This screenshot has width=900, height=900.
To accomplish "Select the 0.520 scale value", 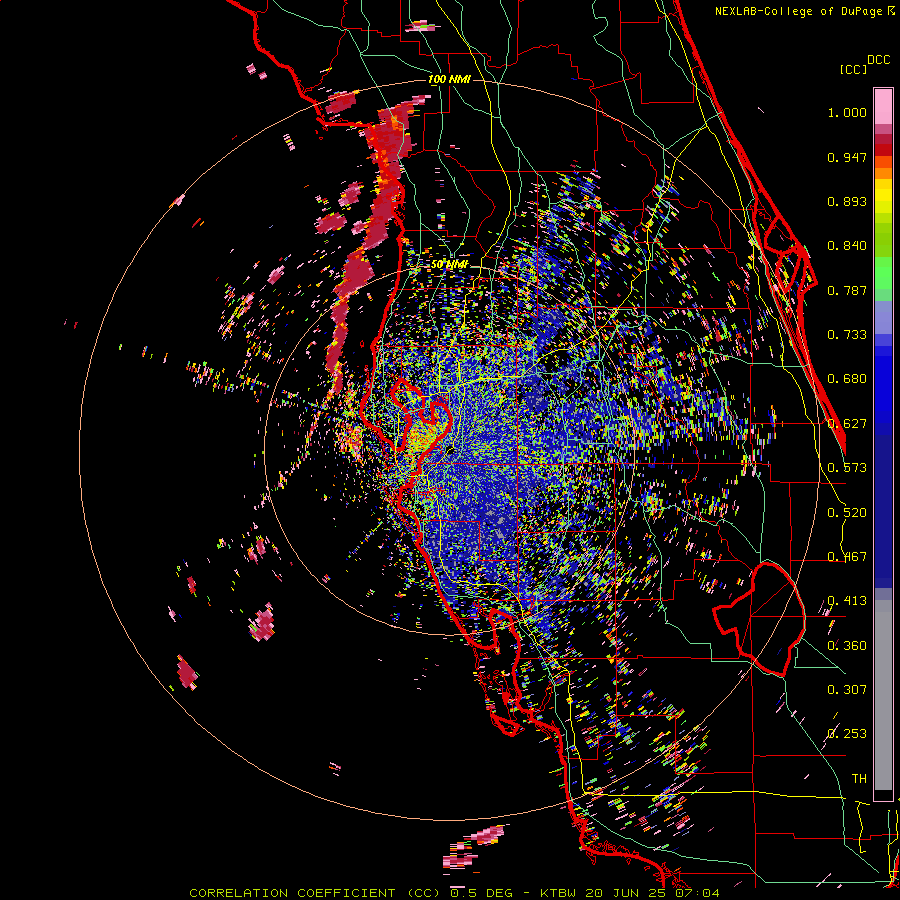I will click(x=847, y=513).
